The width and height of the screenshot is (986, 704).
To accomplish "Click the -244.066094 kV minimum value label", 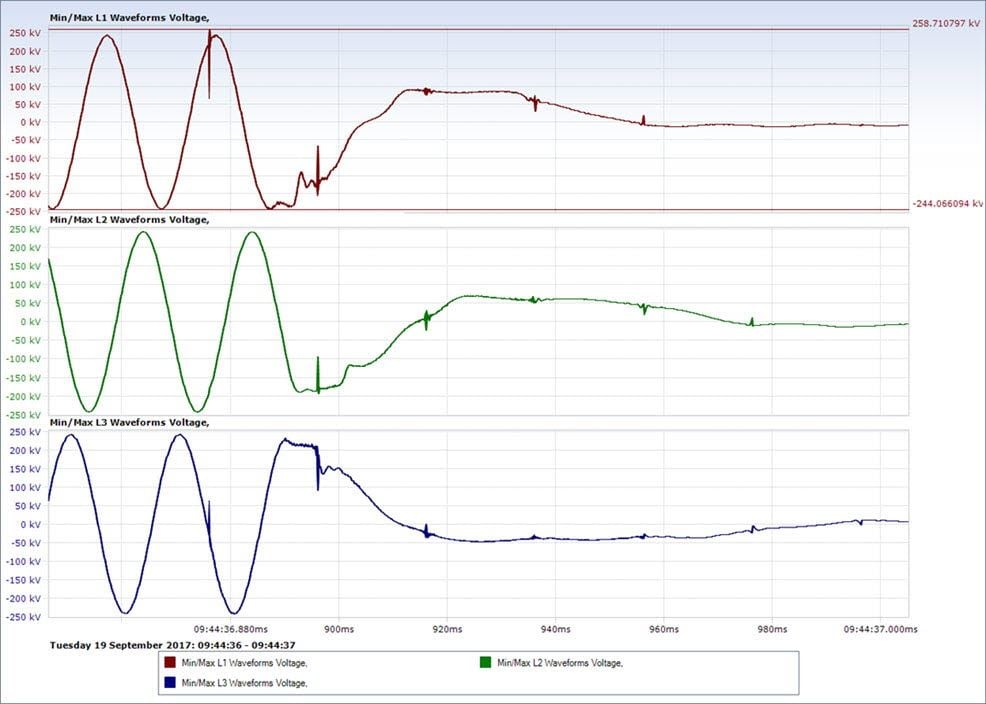I will (947, 203).
